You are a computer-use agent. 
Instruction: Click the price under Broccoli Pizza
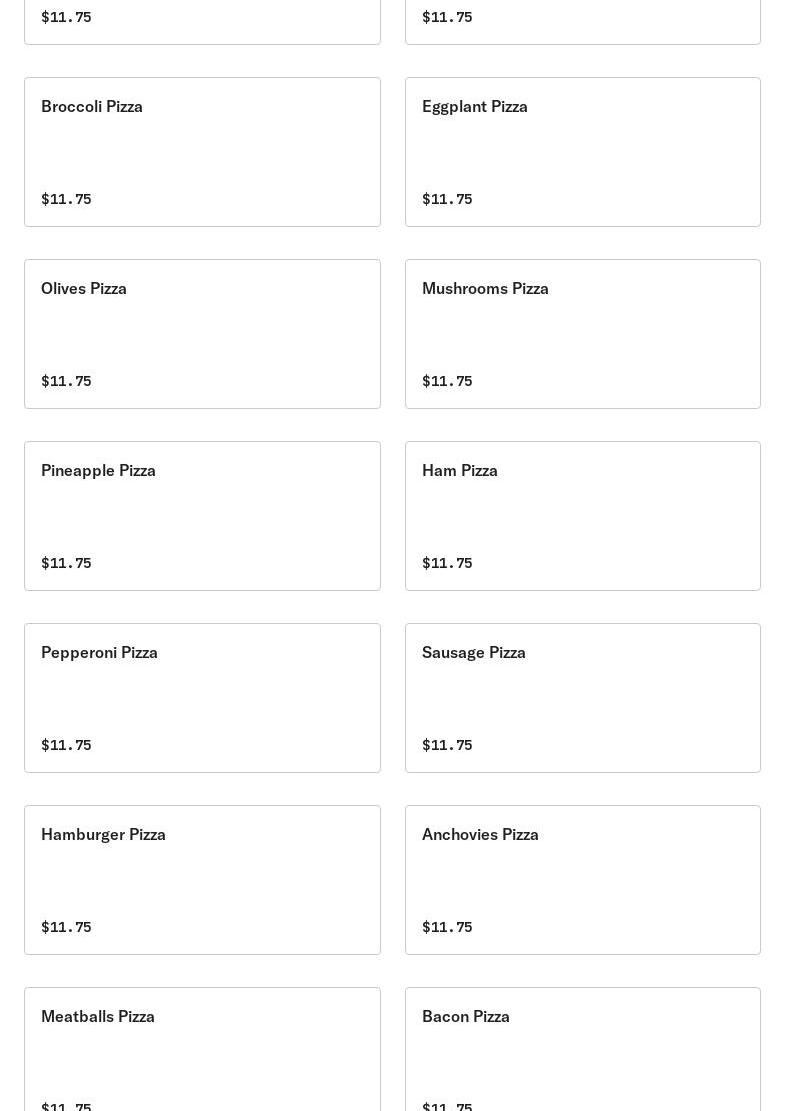[x=66, y=199]
